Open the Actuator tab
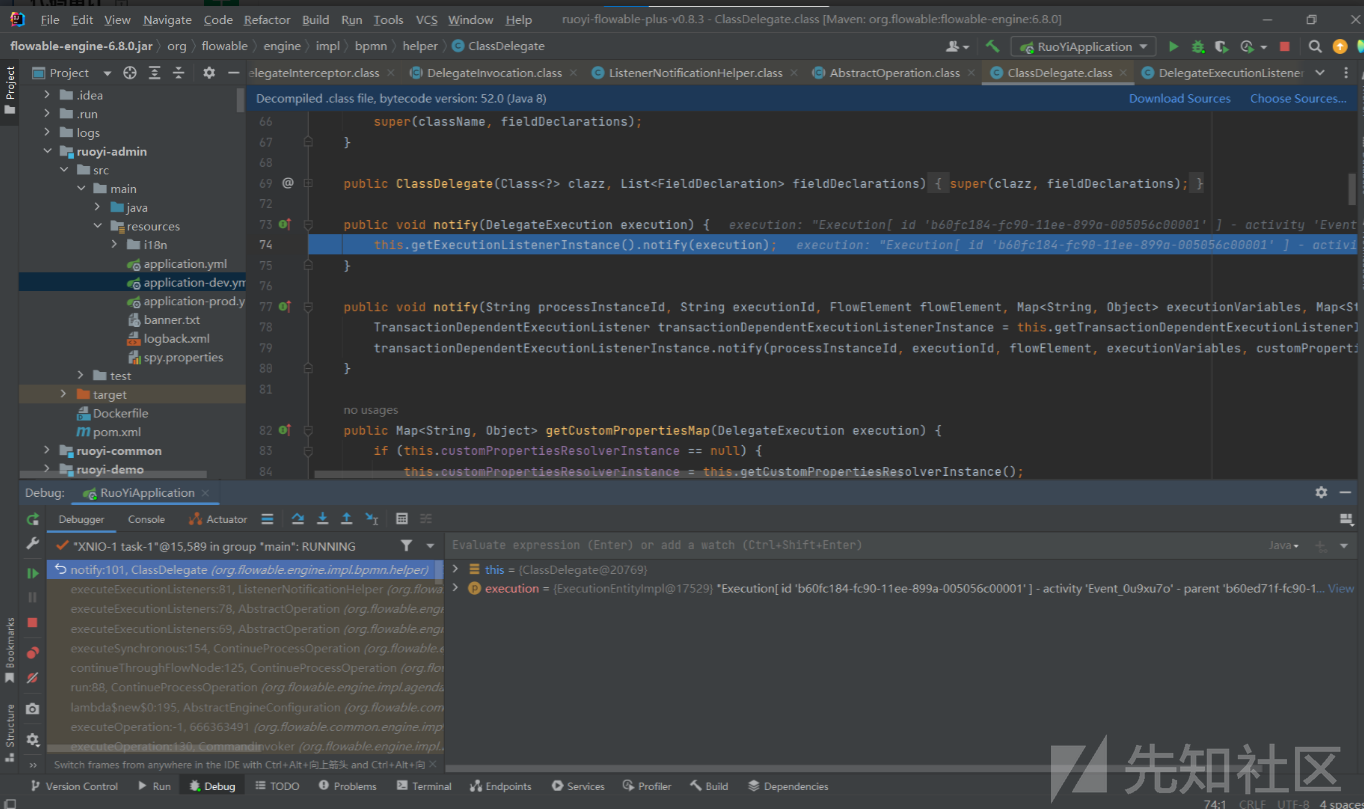This screenshot has height=809, width=1364. pos(218,519)
